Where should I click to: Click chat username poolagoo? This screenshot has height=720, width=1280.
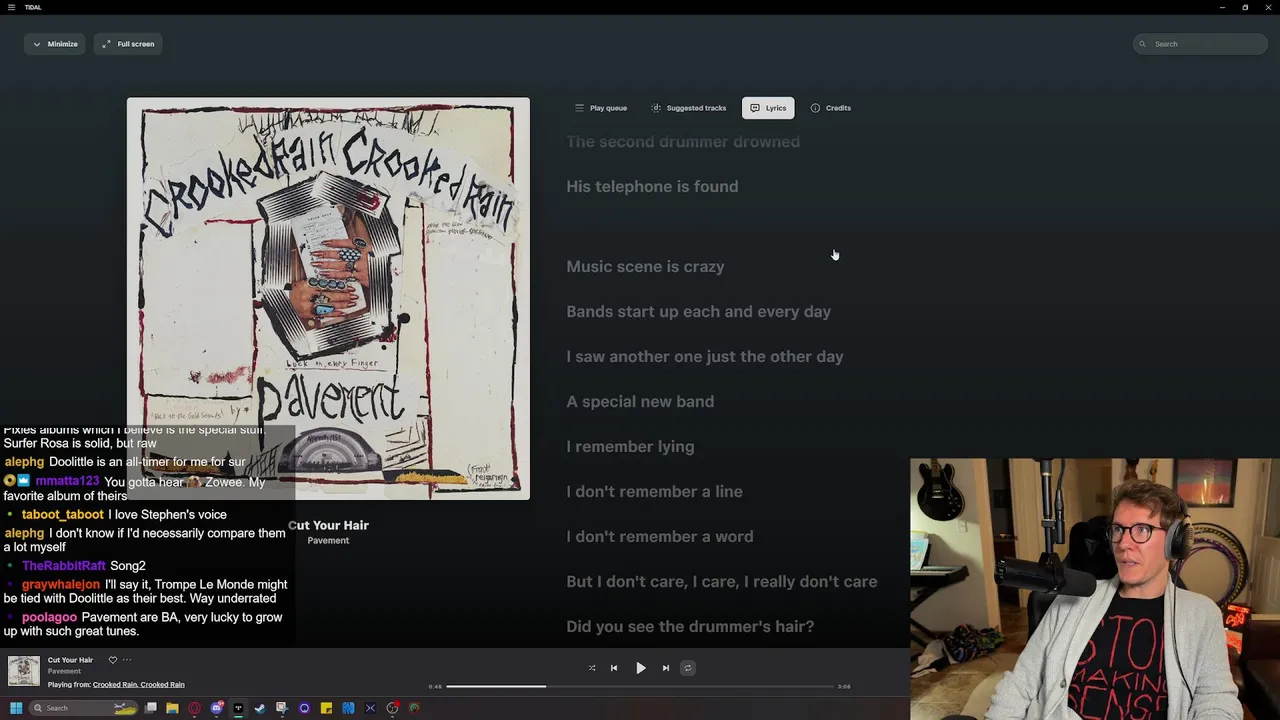pyautogui.click(x=49, y=618)
